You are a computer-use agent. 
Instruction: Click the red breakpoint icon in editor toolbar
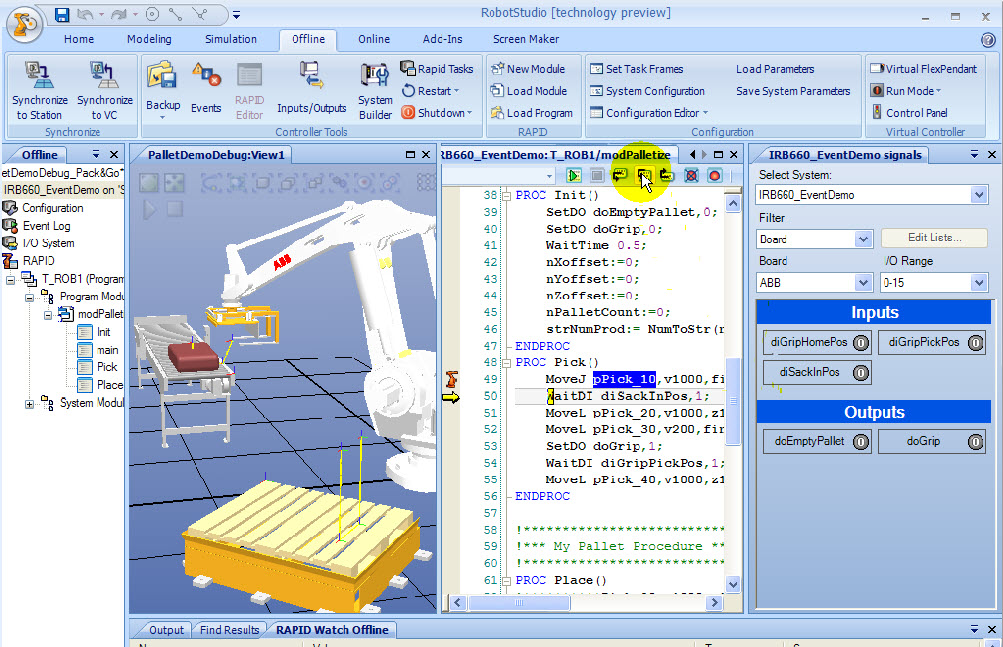pos(714,175)
